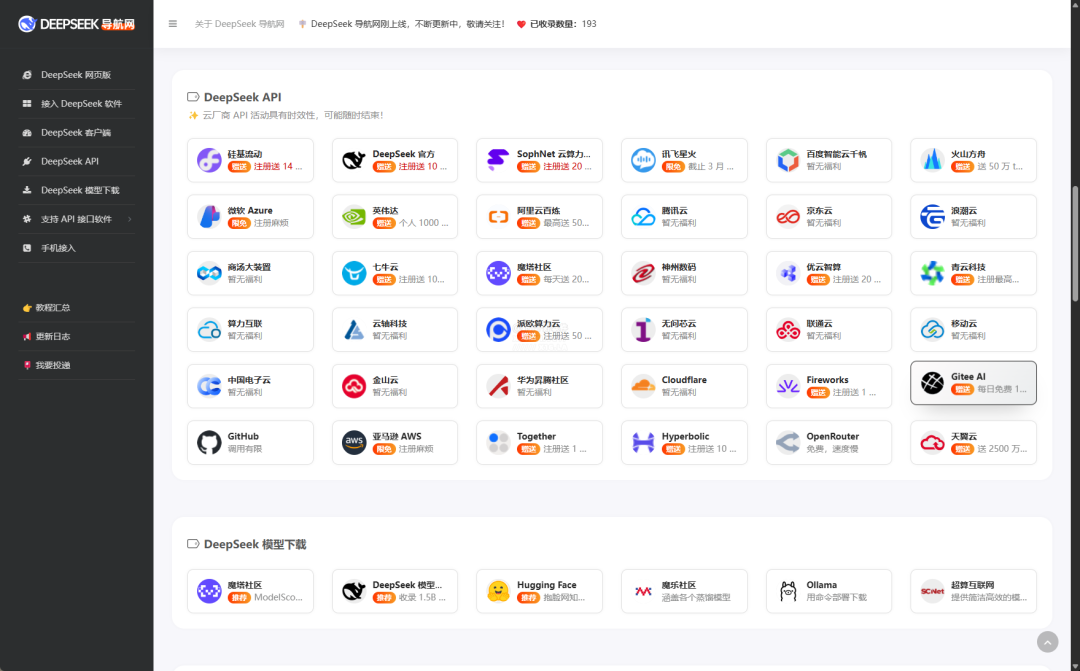Click the back-to-top arrow button
1080x671 pixels.
[x=1048, y=642]
